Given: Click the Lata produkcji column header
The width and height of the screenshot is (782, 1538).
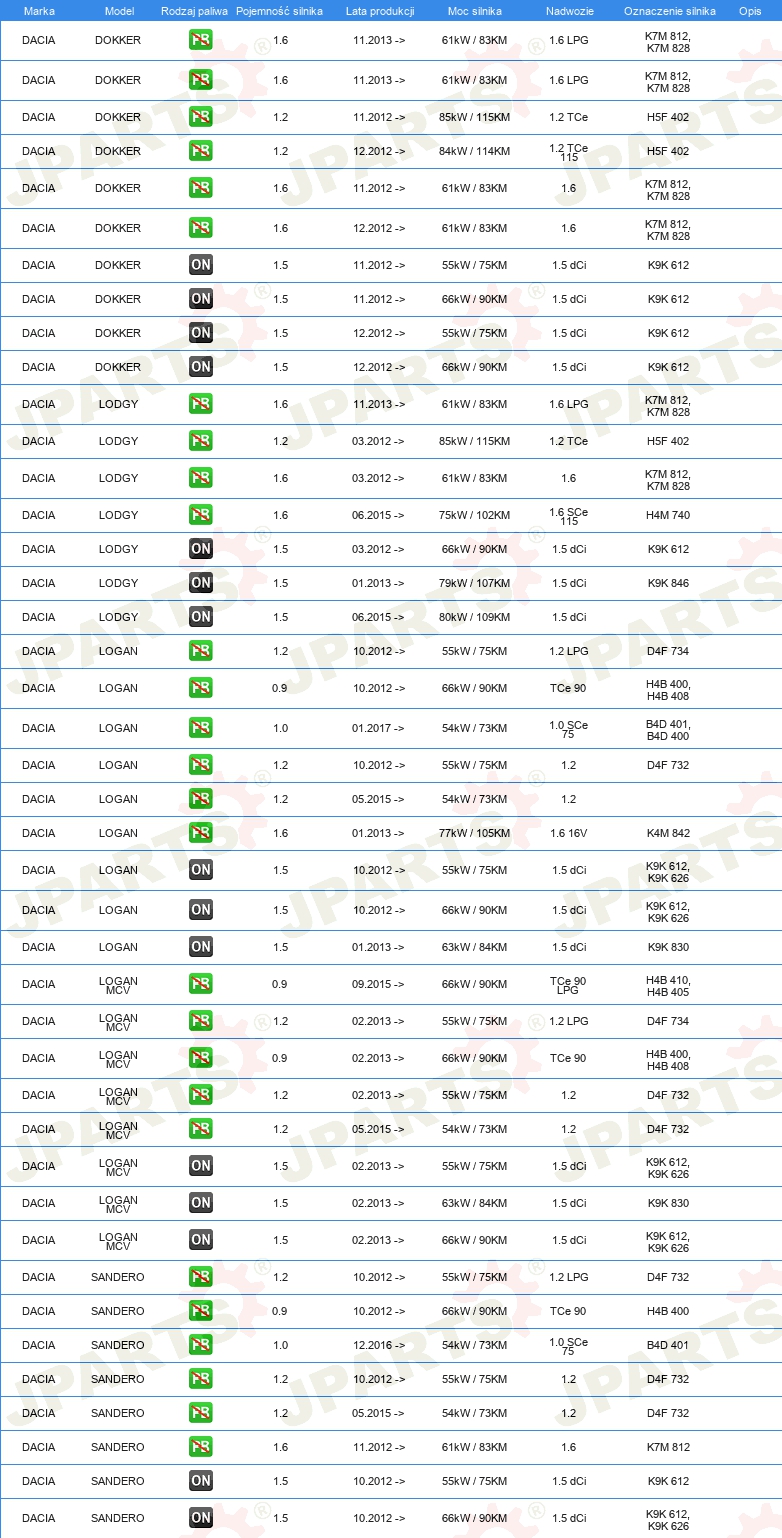Looking at the screenshot, I should 380,10.
